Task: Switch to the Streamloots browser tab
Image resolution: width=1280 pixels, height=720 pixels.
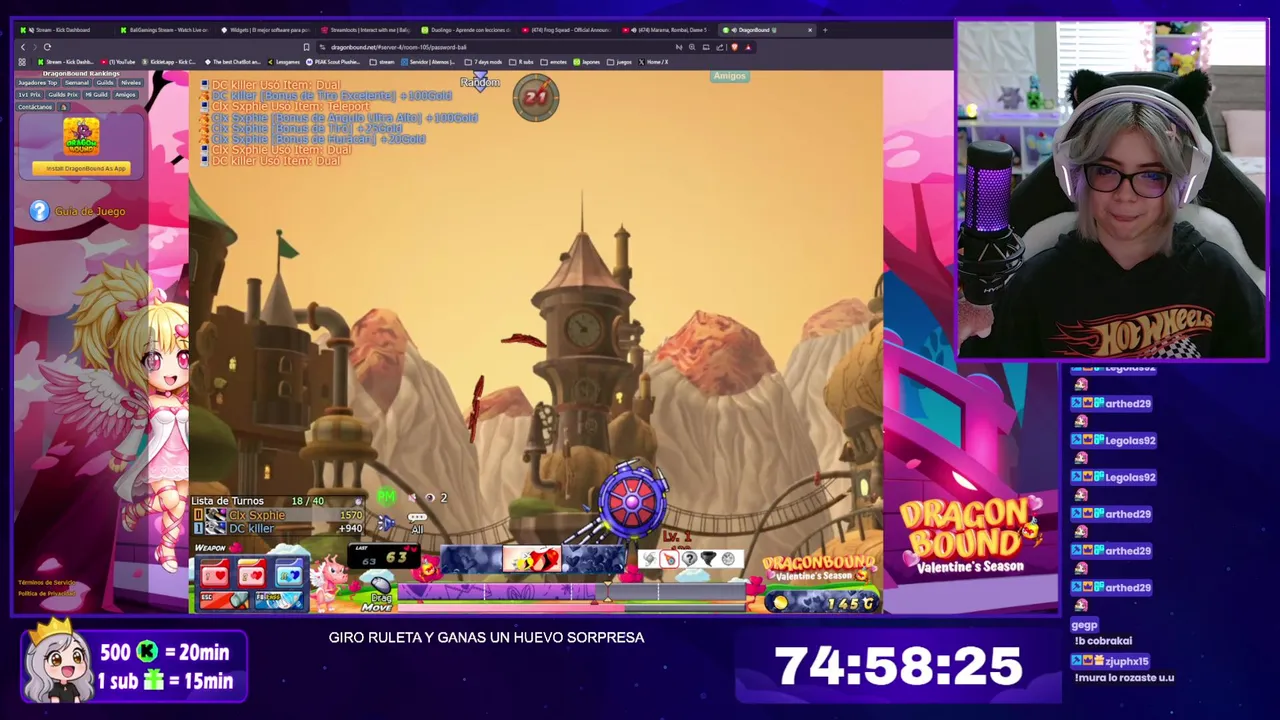Action: [x=366, y=30]
